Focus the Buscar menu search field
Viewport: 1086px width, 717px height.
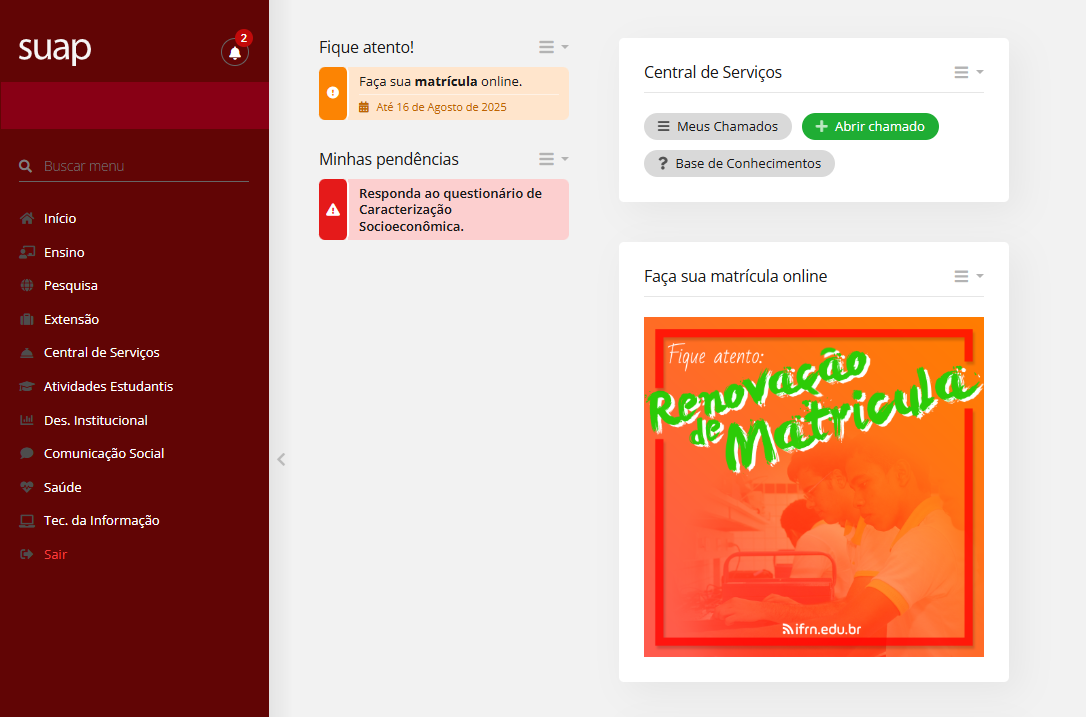[134, 166]
